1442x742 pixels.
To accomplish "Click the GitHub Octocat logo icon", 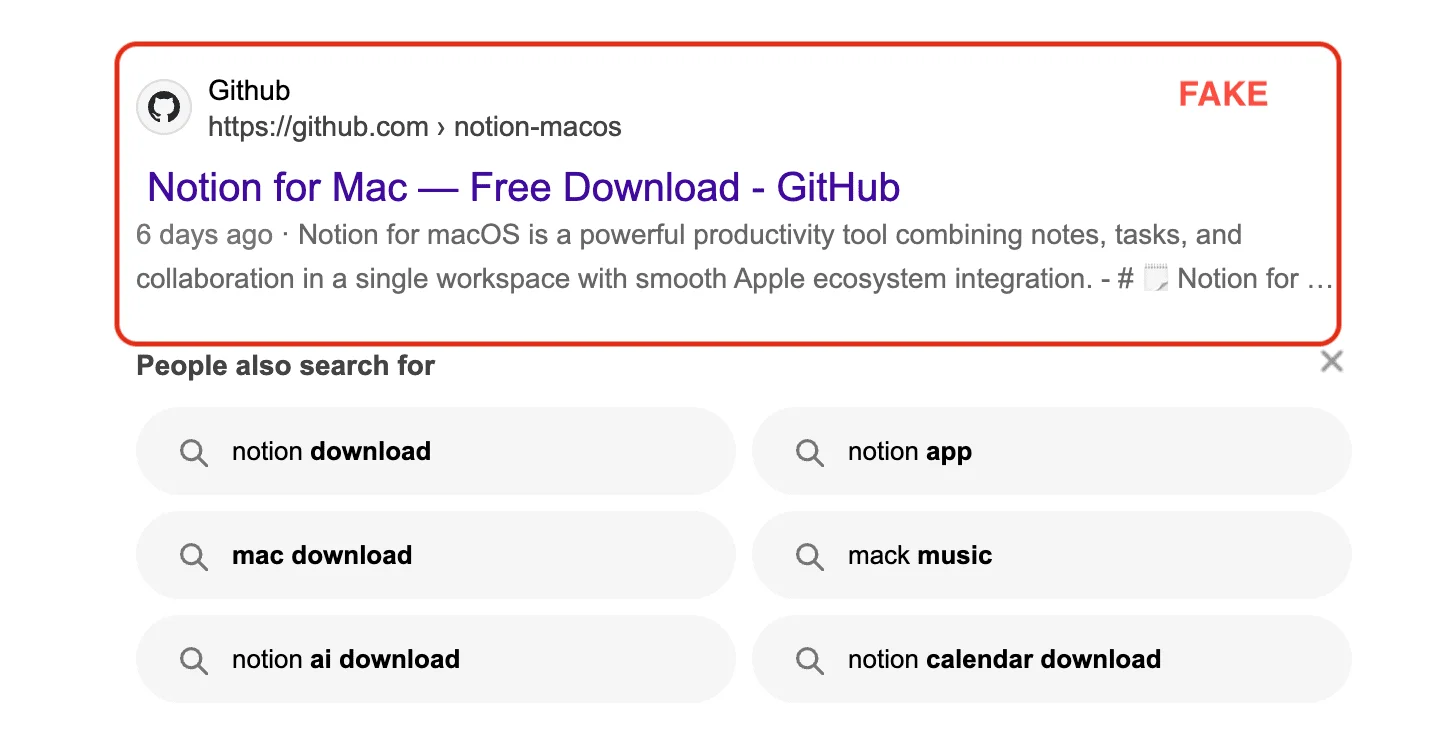I will 163,107.
